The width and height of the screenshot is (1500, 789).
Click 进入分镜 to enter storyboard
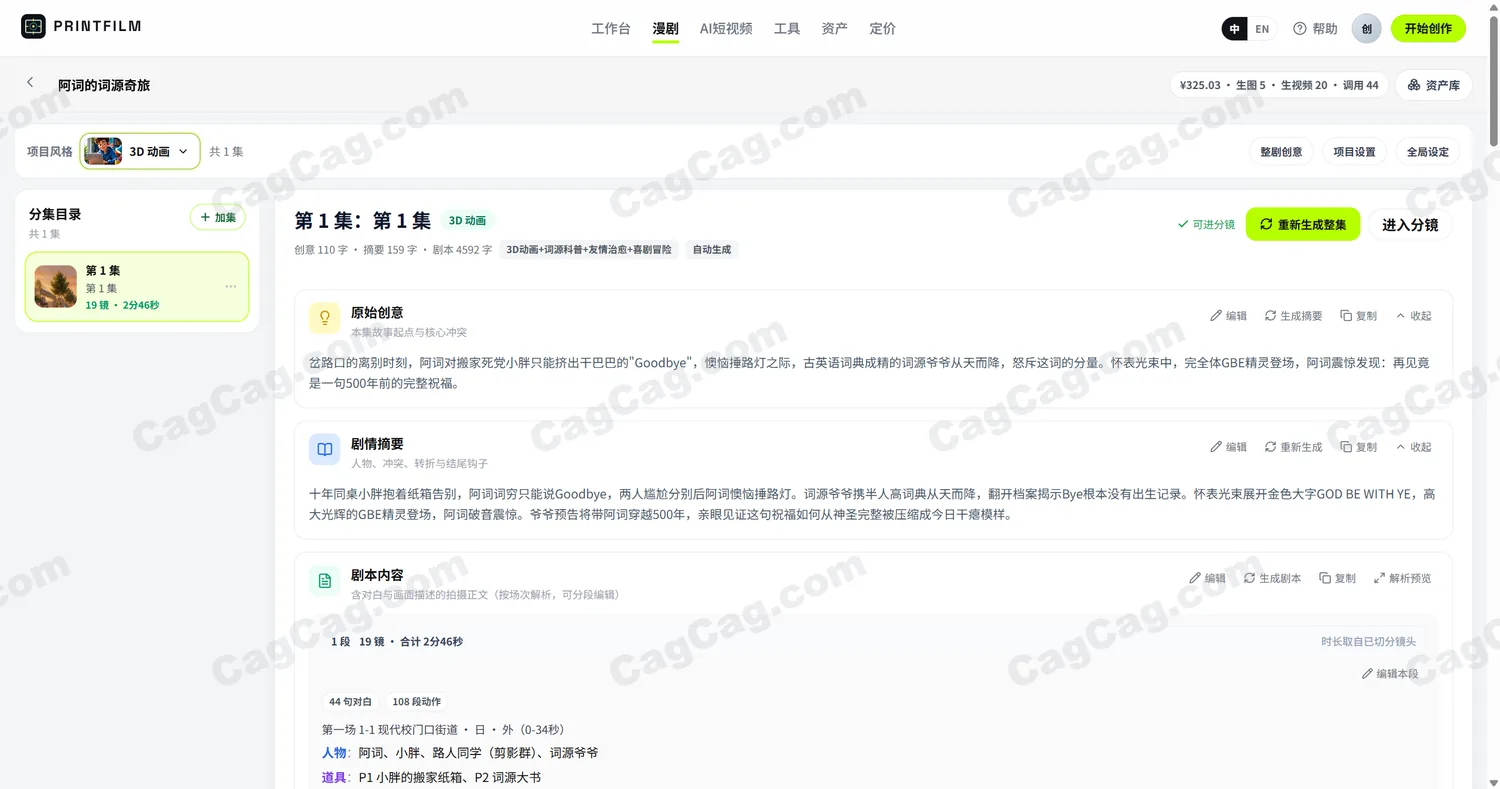pos(1410,225)
